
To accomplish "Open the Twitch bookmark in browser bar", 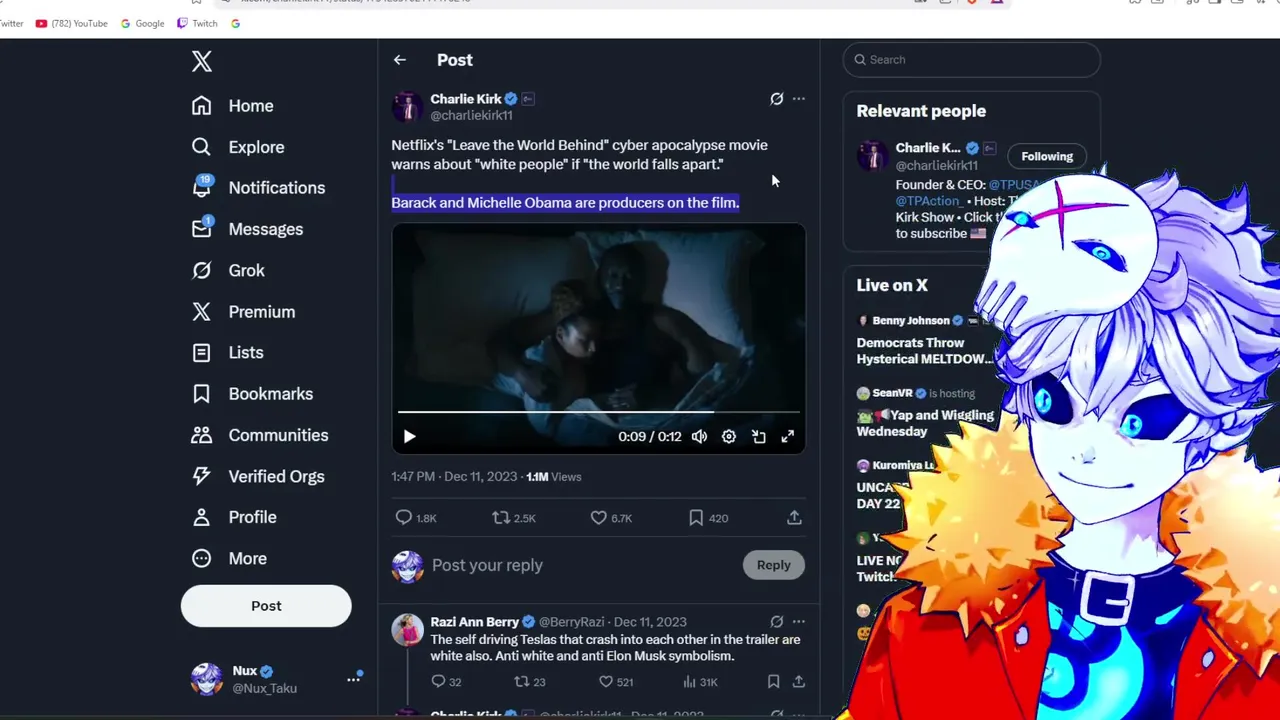I will click(197, 23).
